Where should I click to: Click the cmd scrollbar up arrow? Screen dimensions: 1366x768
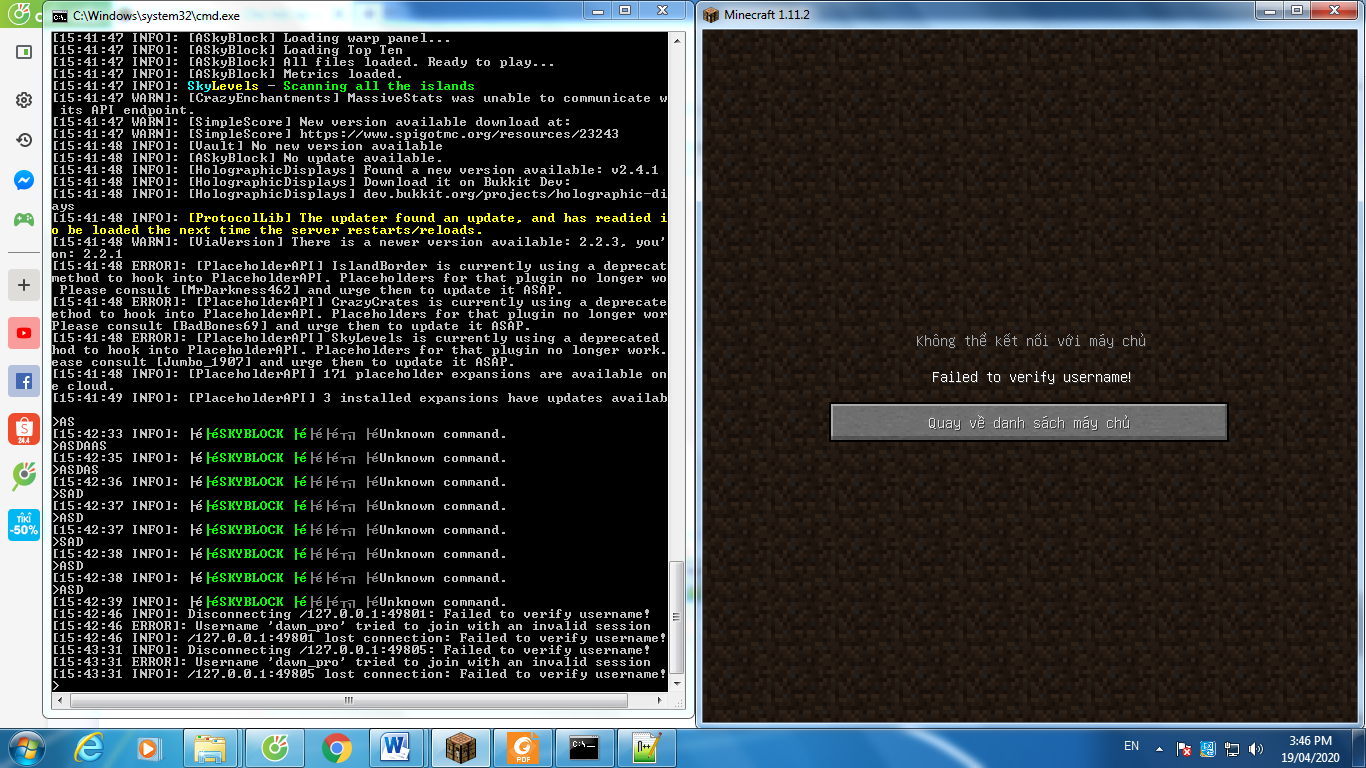click(x=677, y=40)
